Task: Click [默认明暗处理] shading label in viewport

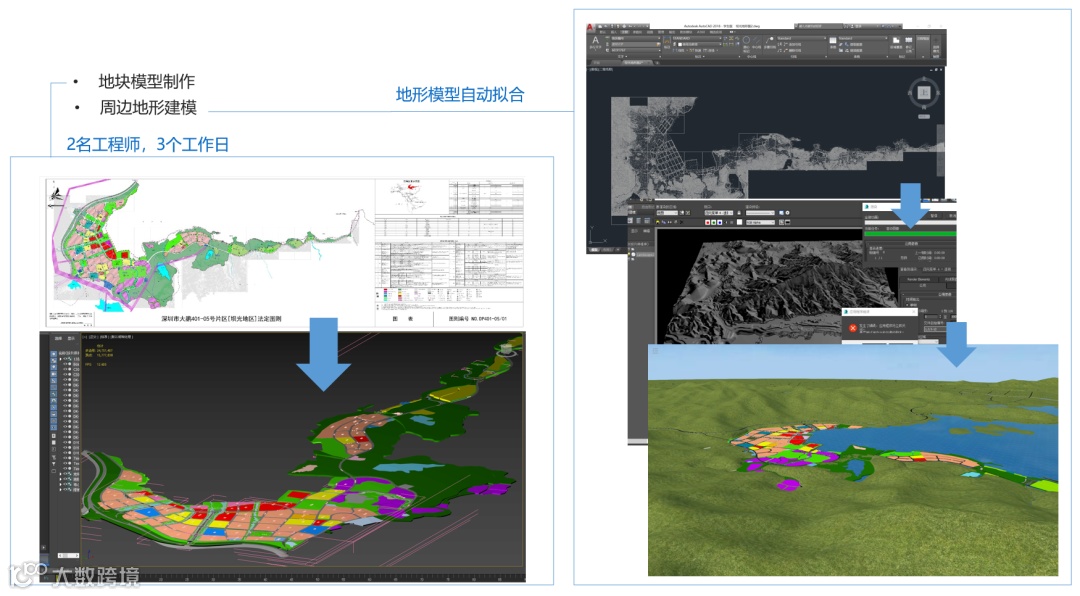Action: [122, 337]
